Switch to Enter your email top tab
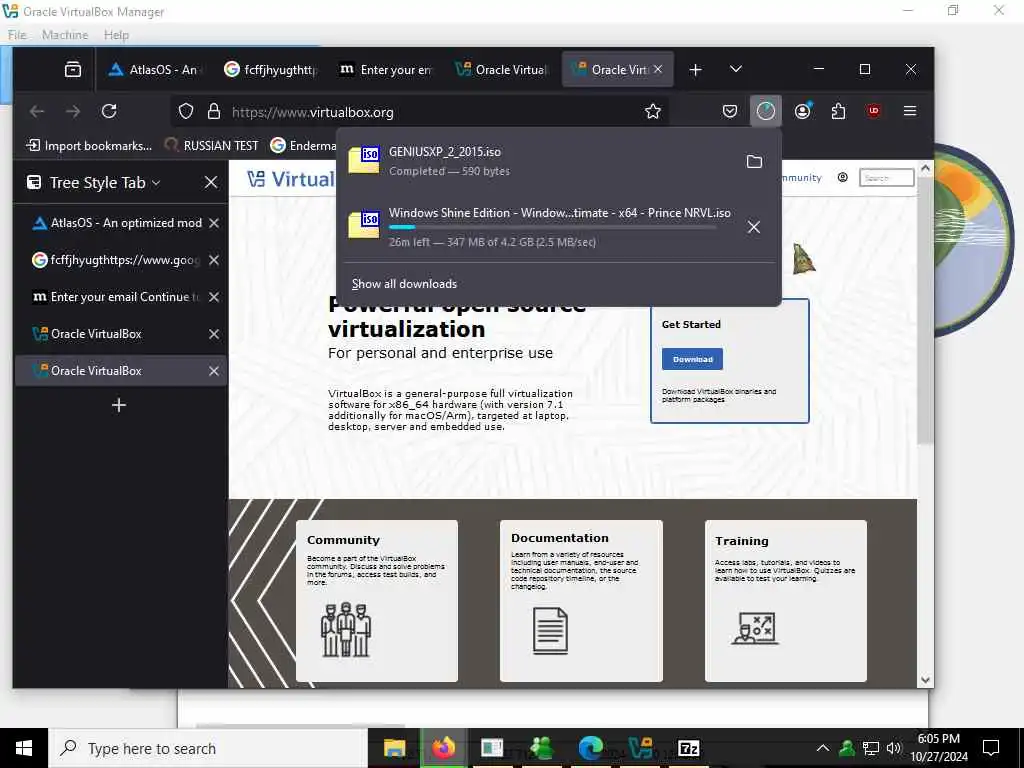Viewport: 1024px width, 768px height. 387,69
